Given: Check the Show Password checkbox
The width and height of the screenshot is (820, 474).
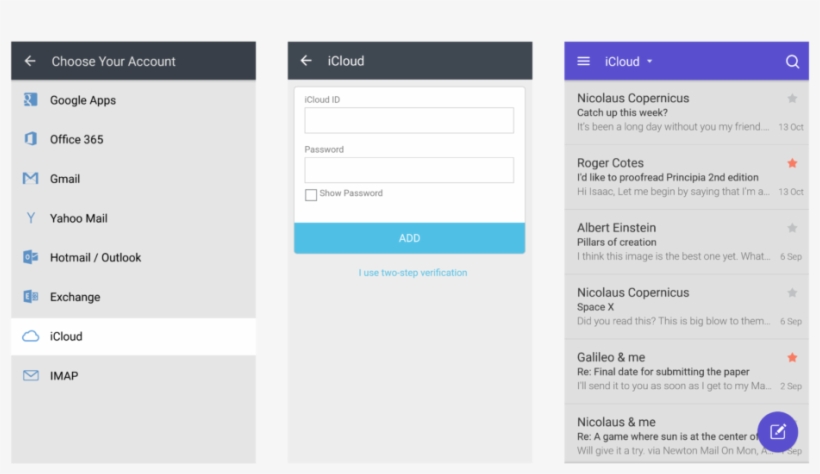Looking at the screenshot, I should coord(311,195).
